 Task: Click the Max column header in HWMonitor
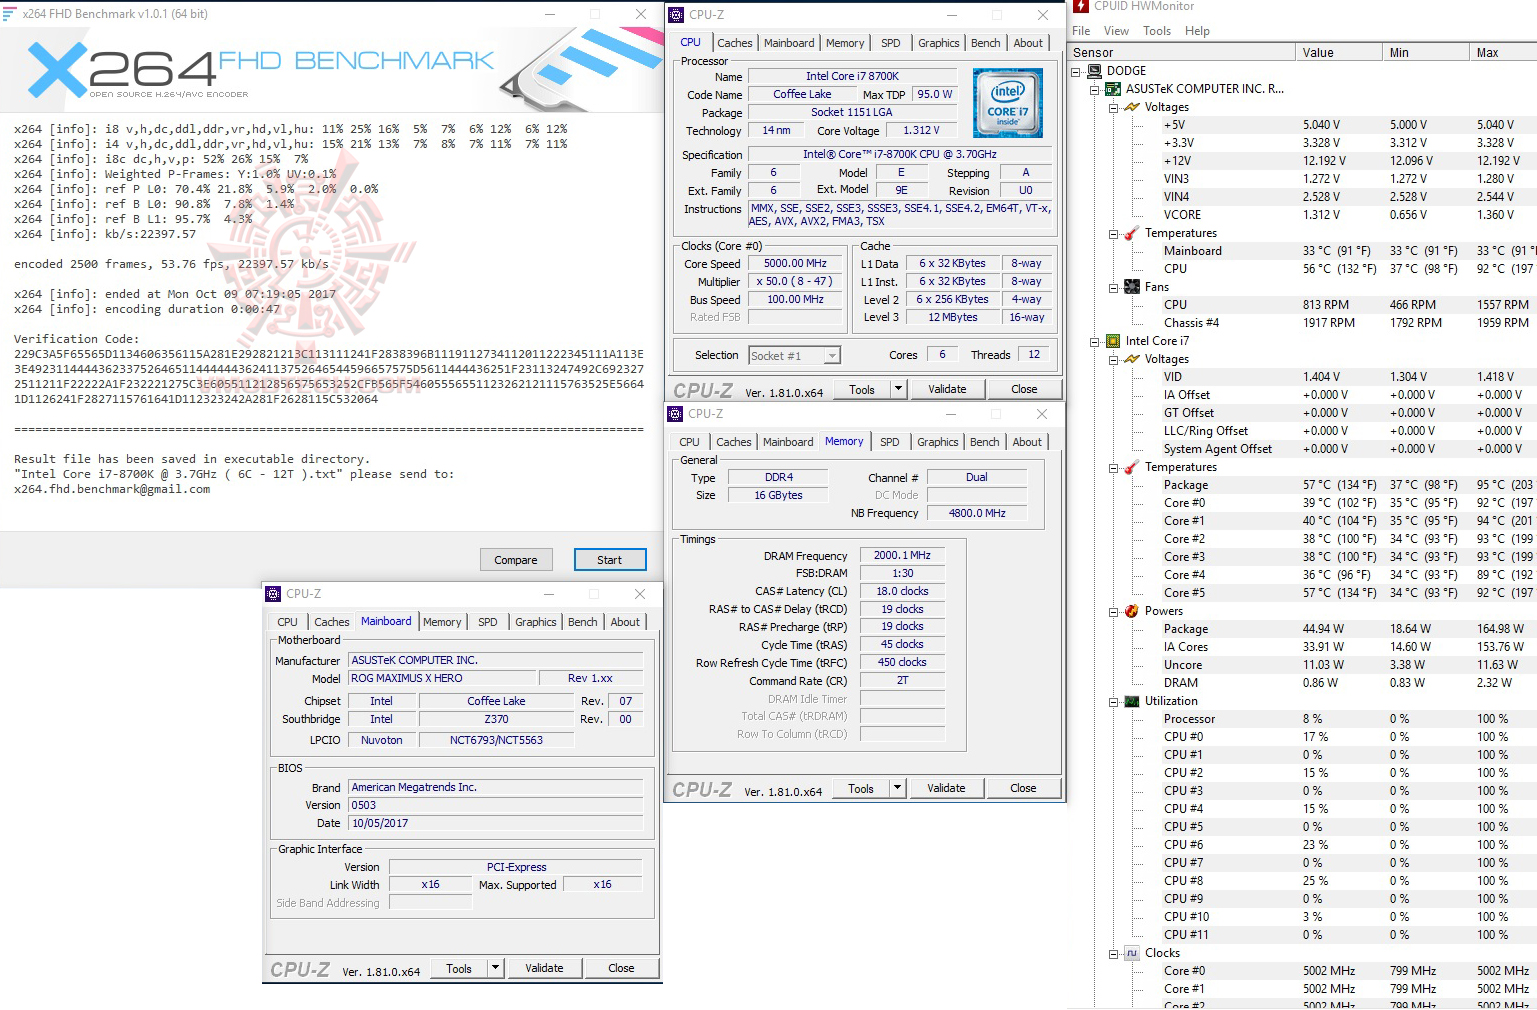[x=1503, y=53]
